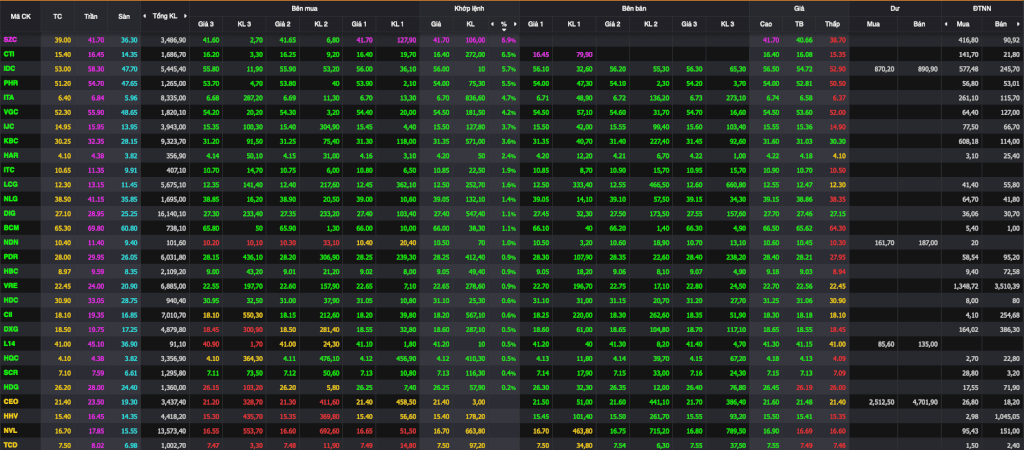Click the Thấp price column header
This screenshot has height=450, width=1024.
pos(832,24)
